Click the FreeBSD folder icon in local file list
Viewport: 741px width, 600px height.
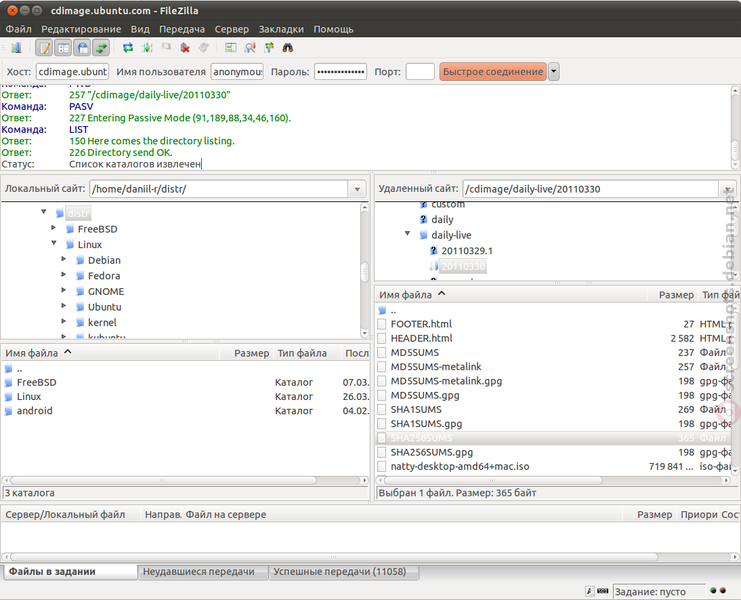(x=9, y=383)
